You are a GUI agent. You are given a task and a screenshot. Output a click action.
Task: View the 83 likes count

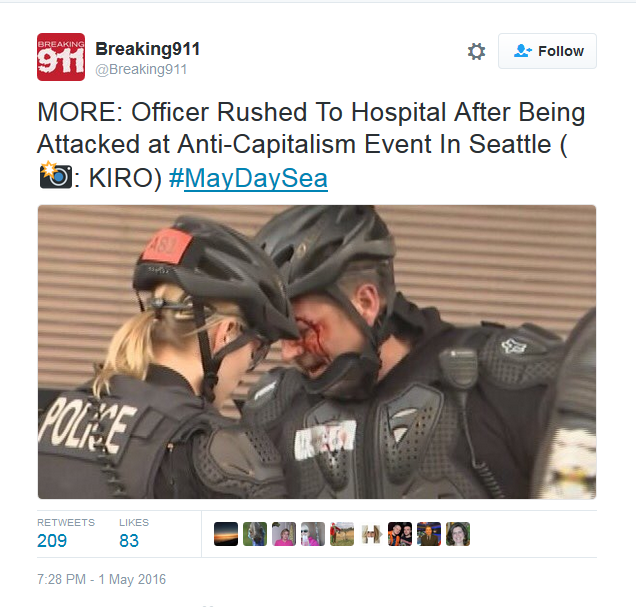[129, 540]
